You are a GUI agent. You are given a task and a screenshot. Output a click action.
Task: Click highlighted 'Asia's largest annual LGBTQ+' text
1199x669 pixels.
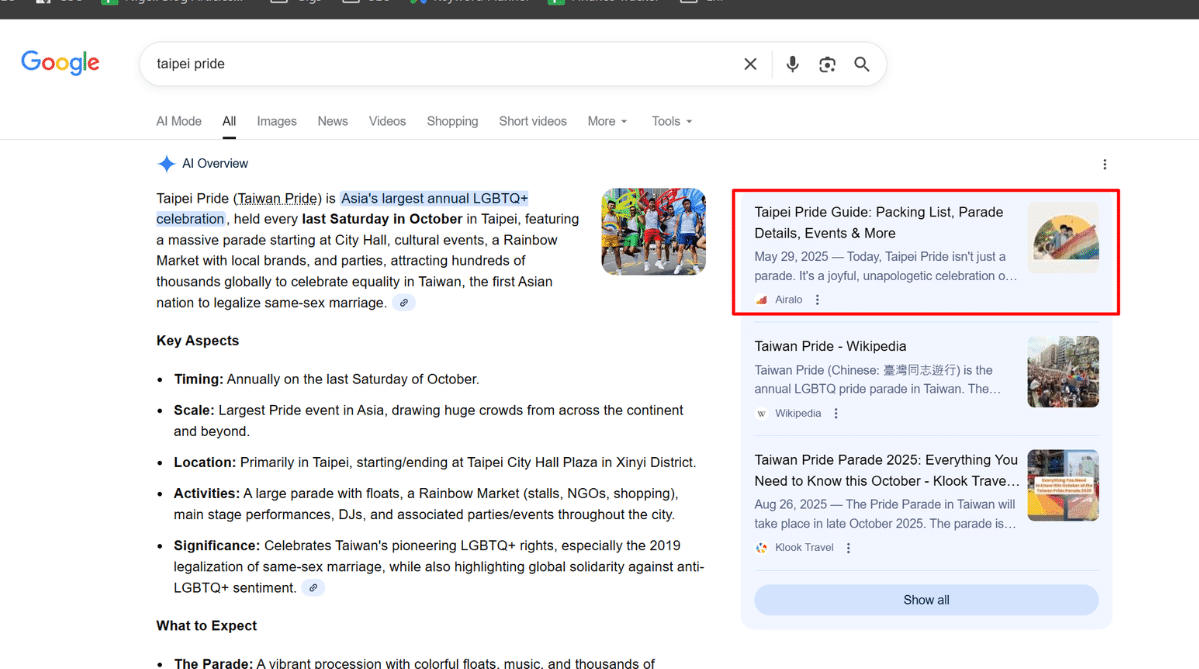[434, 198]
